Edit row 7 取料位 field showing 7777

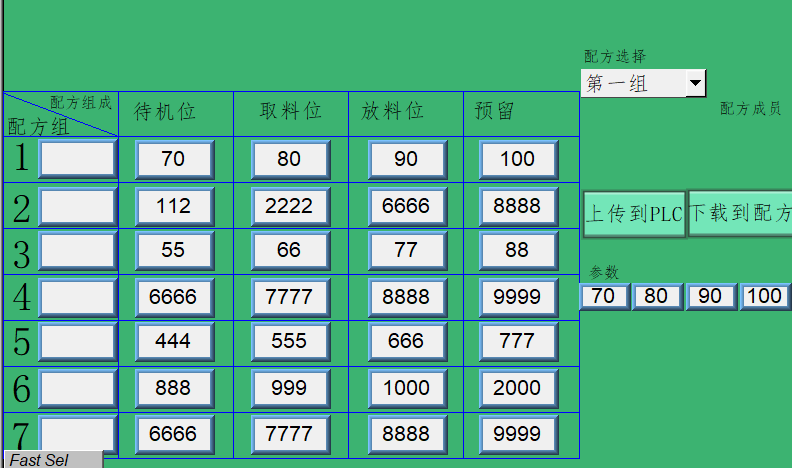point(289,434)
